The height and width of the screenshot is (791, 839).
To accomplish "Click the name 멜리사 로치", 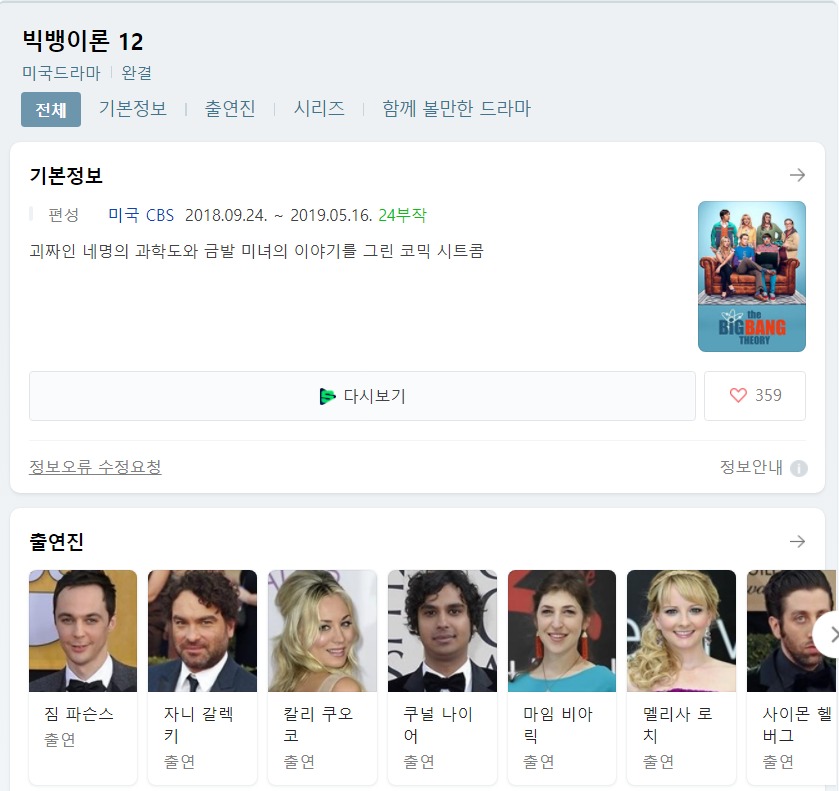I will coord(677,725).
